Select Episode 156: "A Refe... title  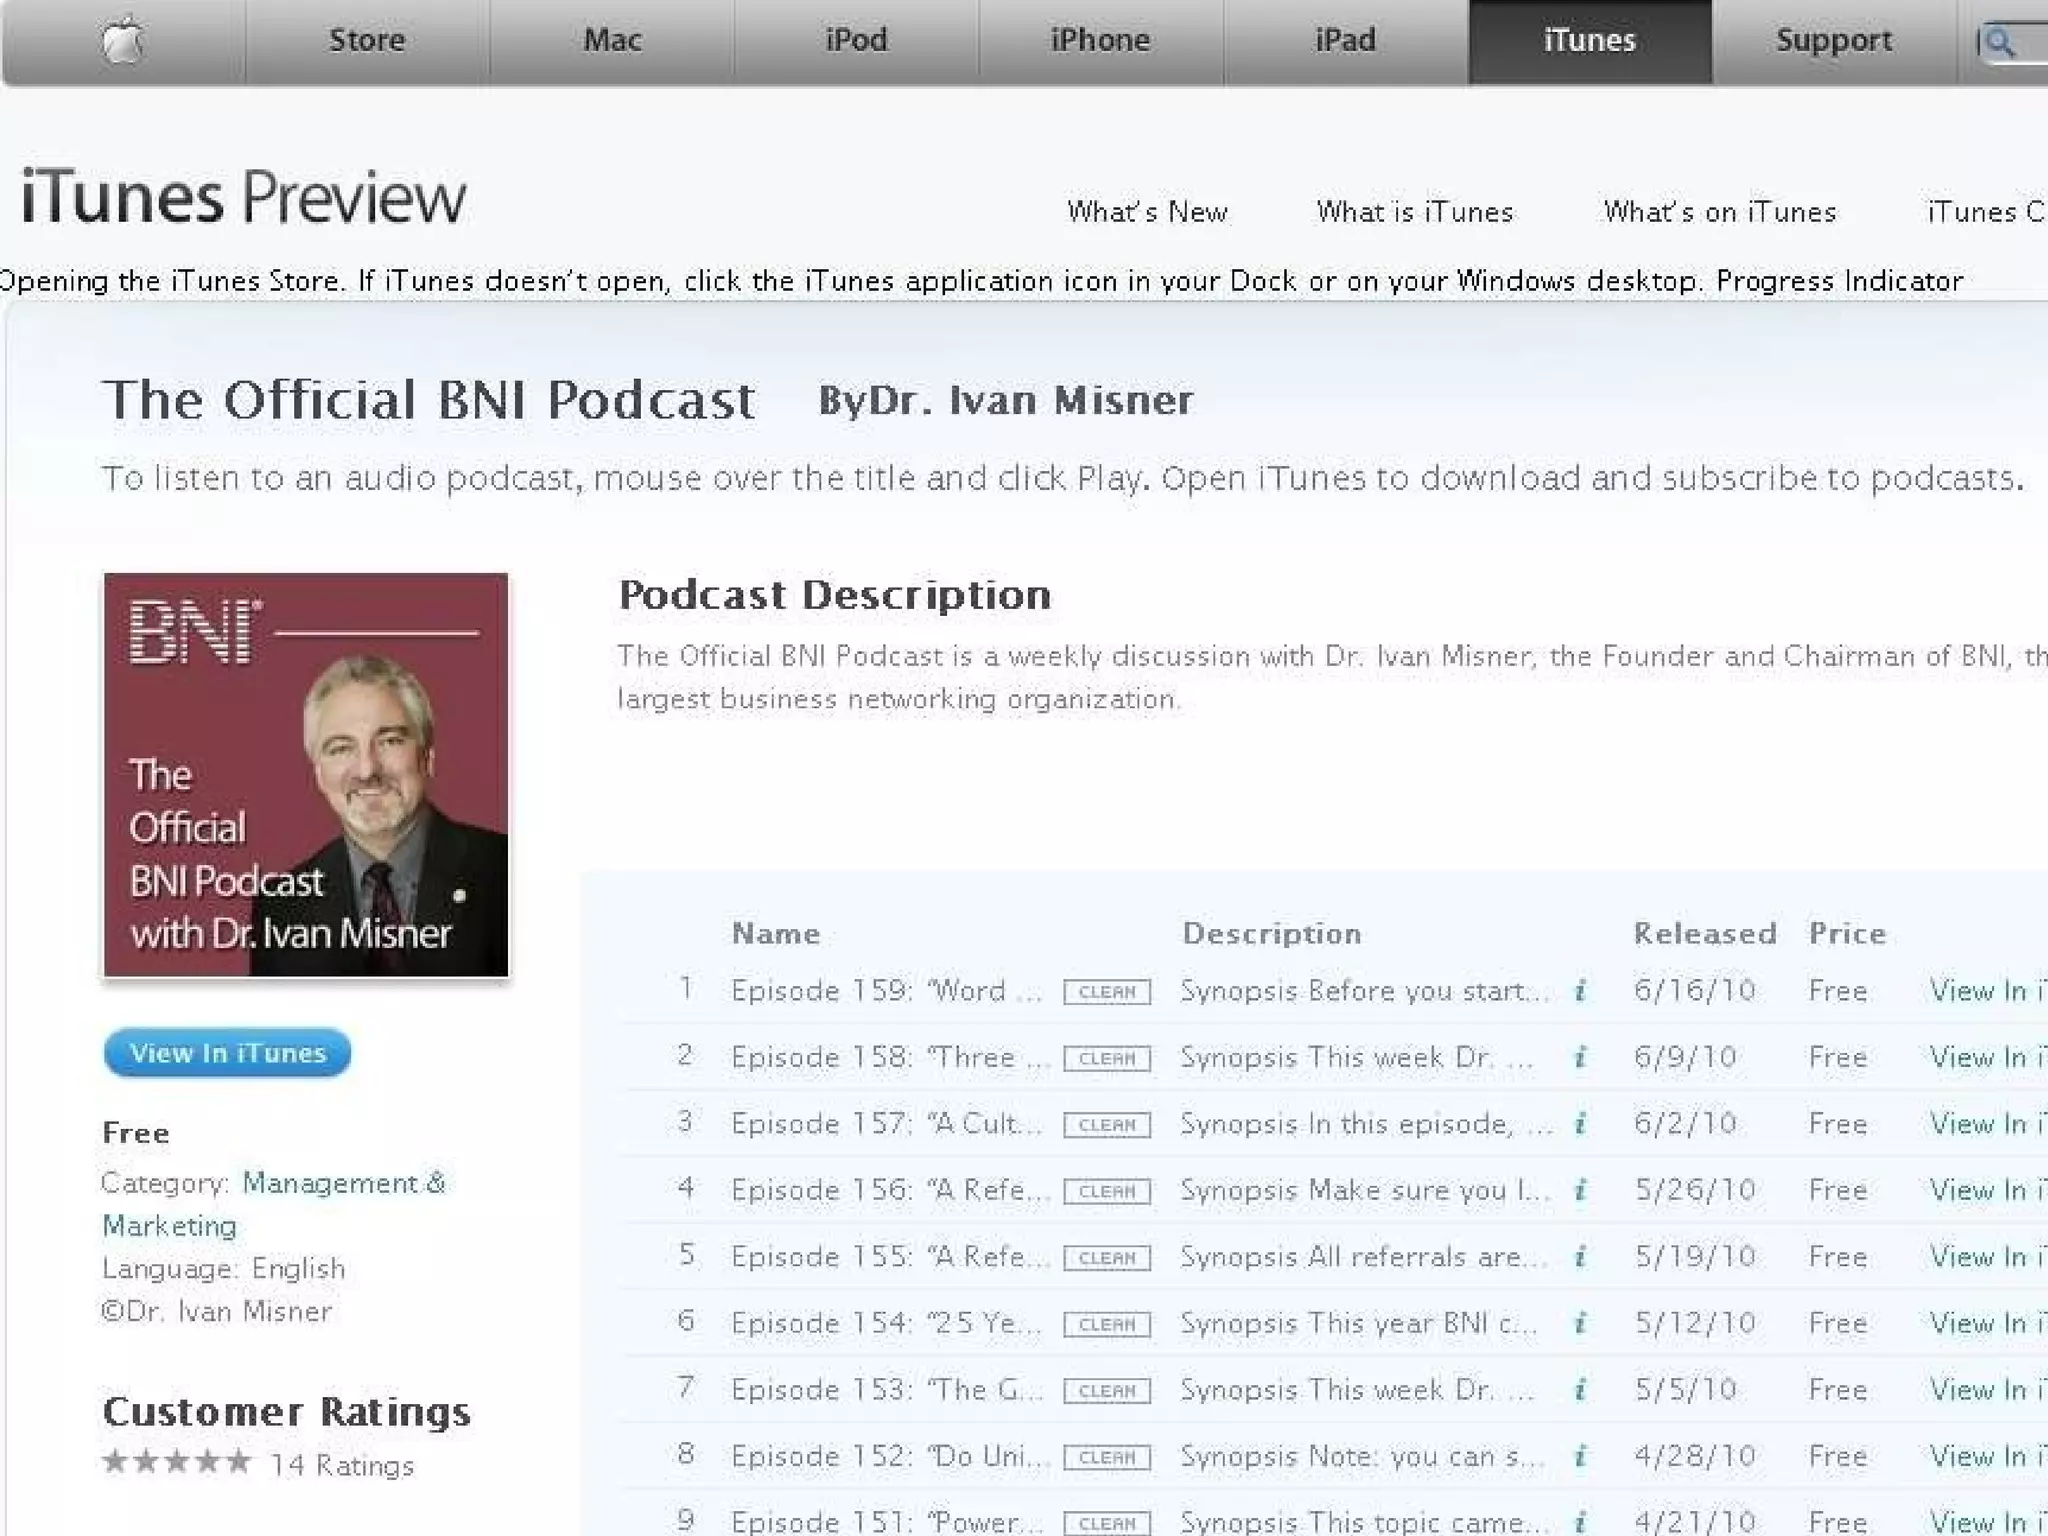coord(890,1190)
